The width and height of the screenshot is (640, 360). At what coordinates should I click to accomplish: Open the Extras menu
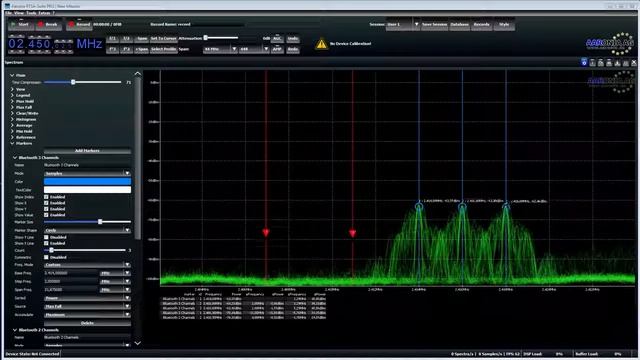coord(44,13)
